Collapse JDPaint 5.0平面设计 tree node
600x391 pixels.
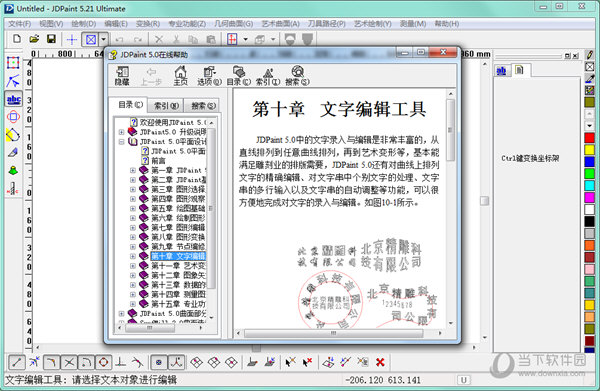pos(121,142)
